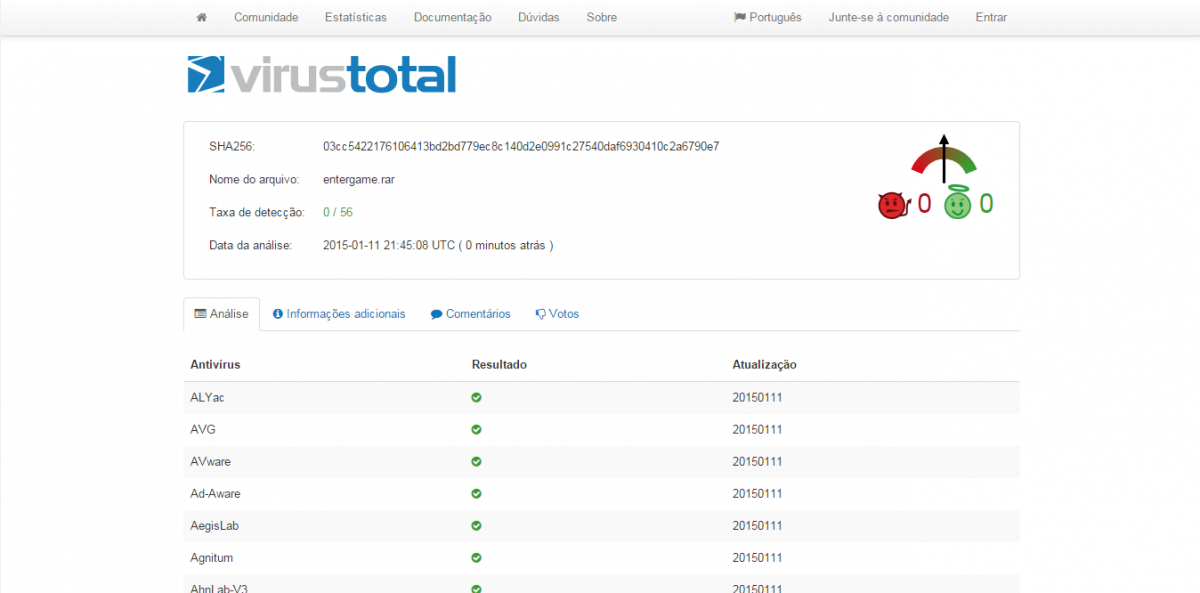The height and width of the screenshot is (593, 1200).
Task: Click update date 20150111 in AVG row
Action: coord(757,429)
